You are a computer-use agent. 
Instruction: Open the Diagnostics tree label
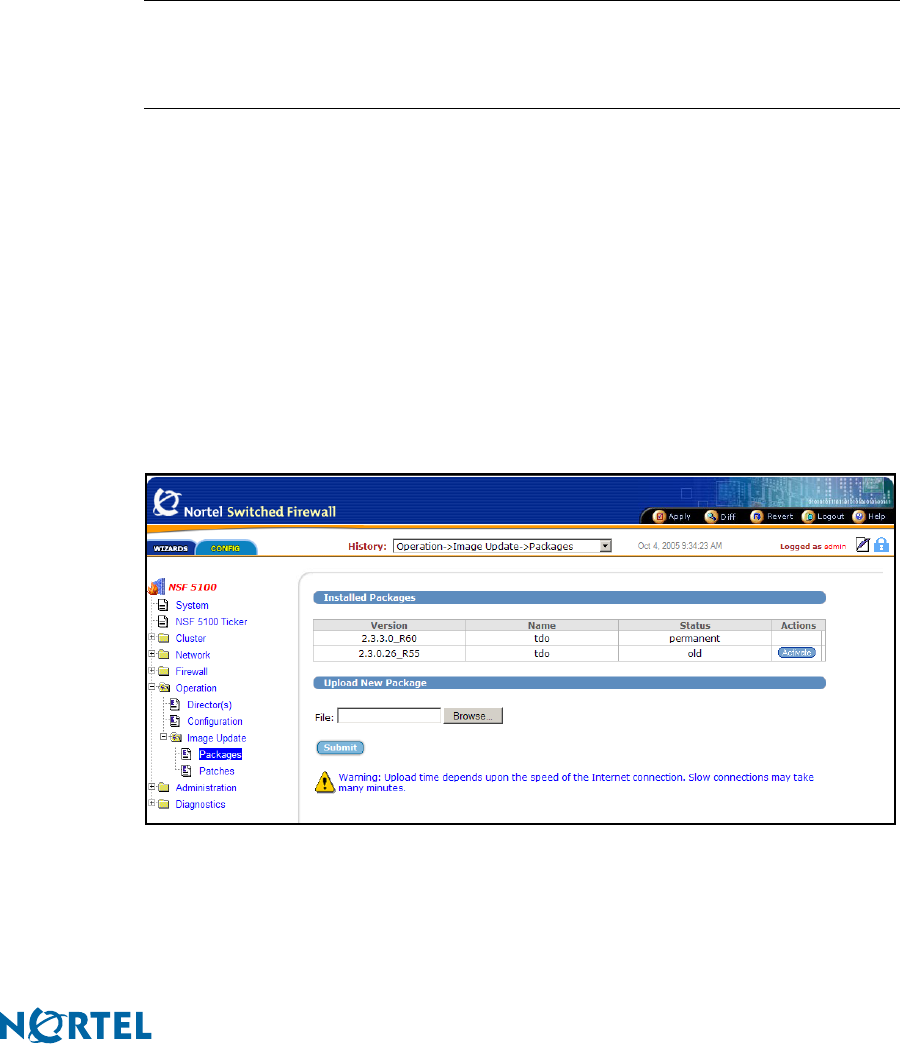pyautogui.click(x=200, y=804)
